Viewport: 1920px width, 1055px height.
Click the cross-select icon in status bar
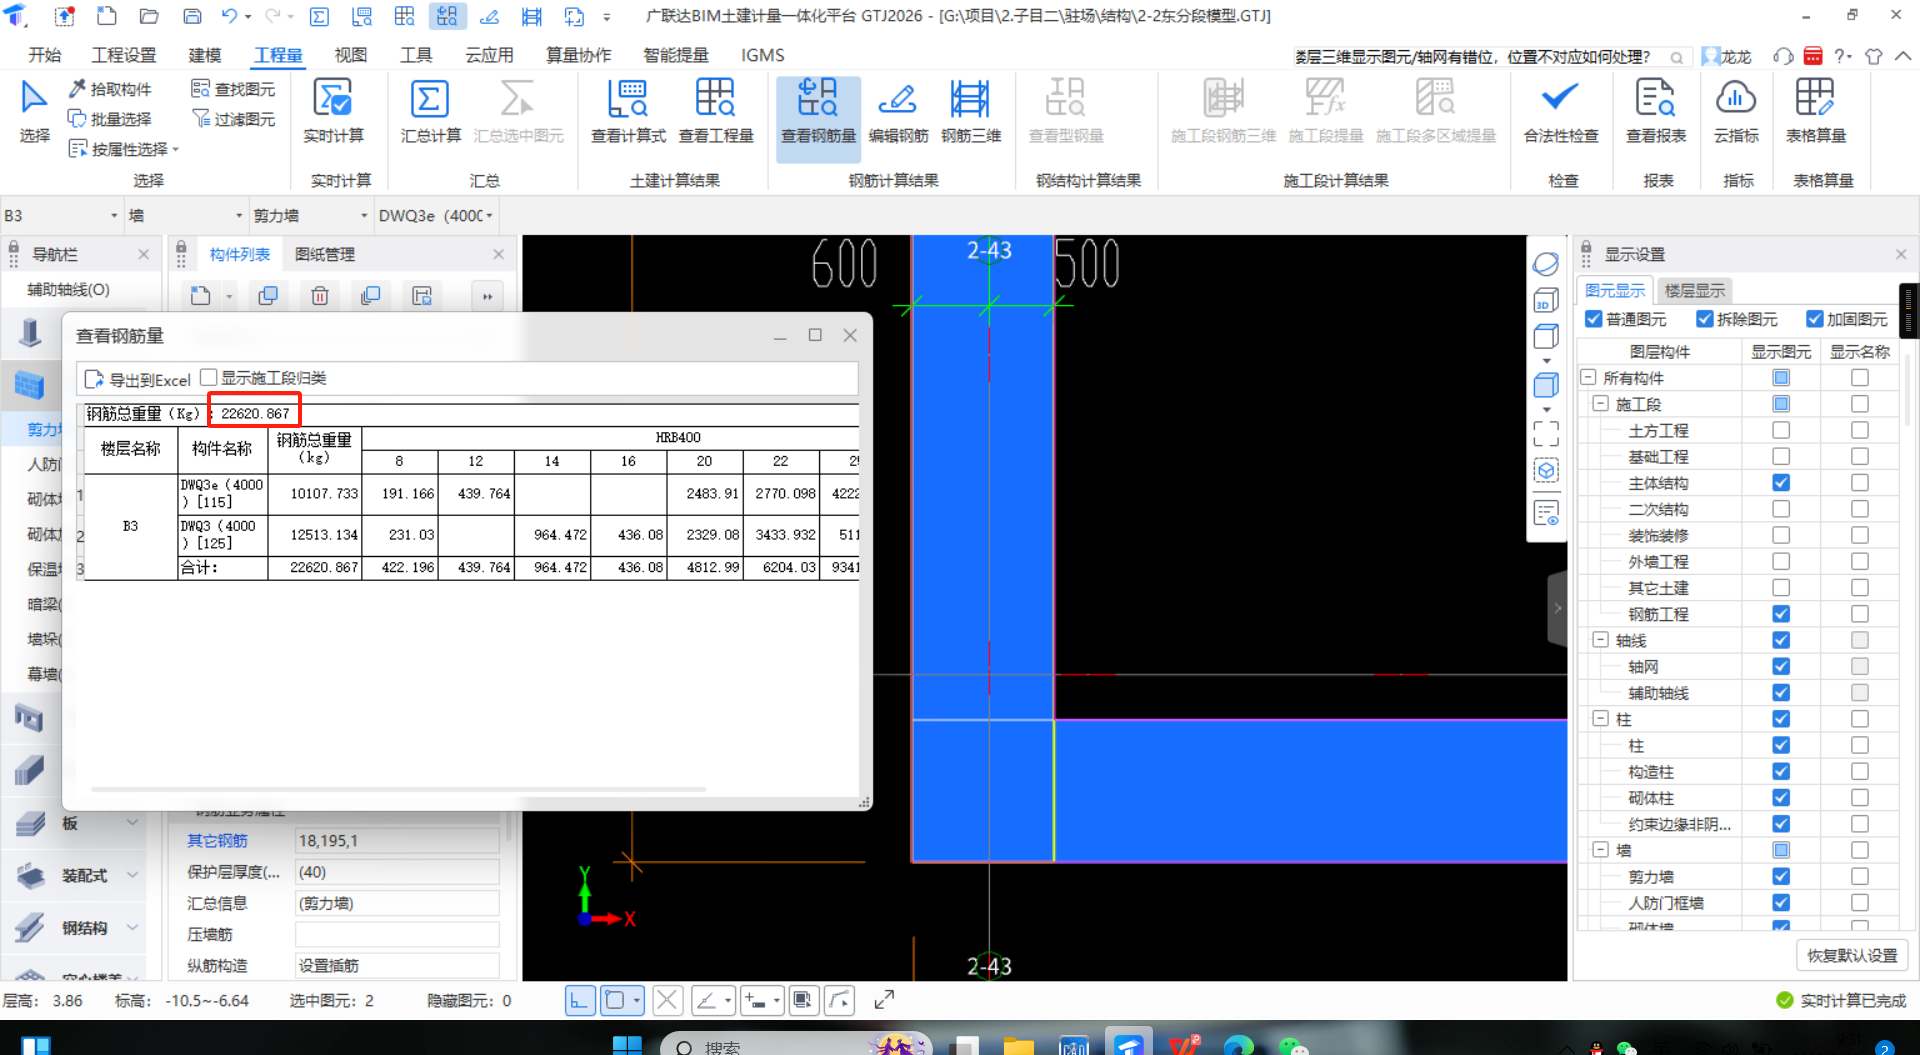coord(667,1000)
